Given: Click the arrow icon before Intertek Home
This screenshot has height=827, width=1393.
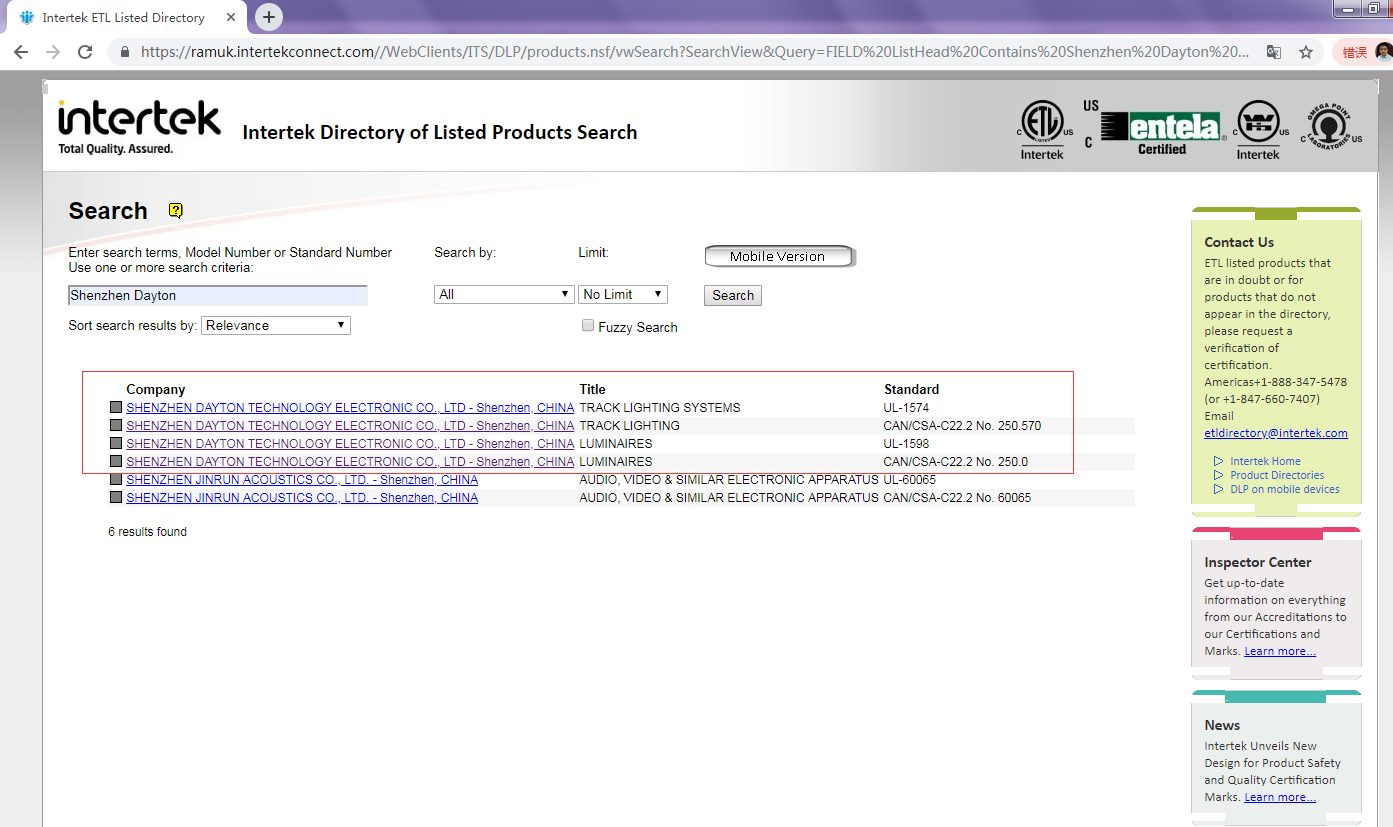Looking at the screenshot, I should (x=1218, y=461).
